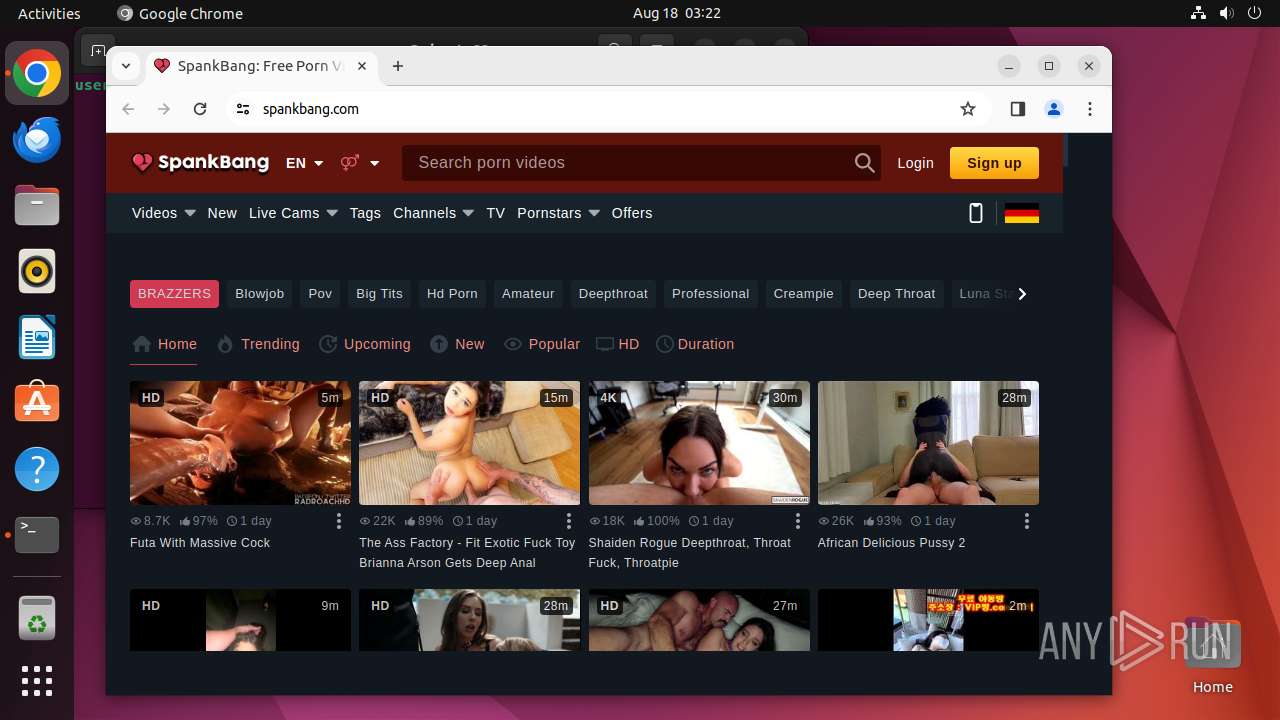Click the mobile phone icon in nav bar
The height and width of the screenshot is (720, 1280).
(x=976, y=213)
